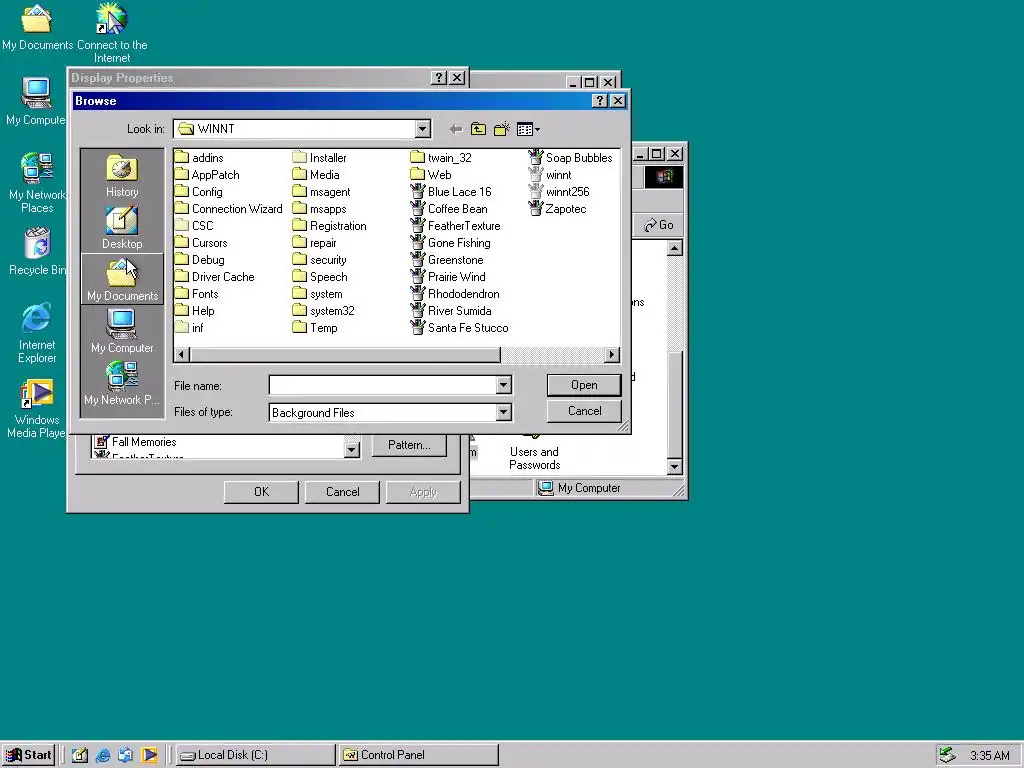The width and height of the screenshot is (1024, 768).
Task: Expand the File name dropdown arrow
Action: [503, 386]
